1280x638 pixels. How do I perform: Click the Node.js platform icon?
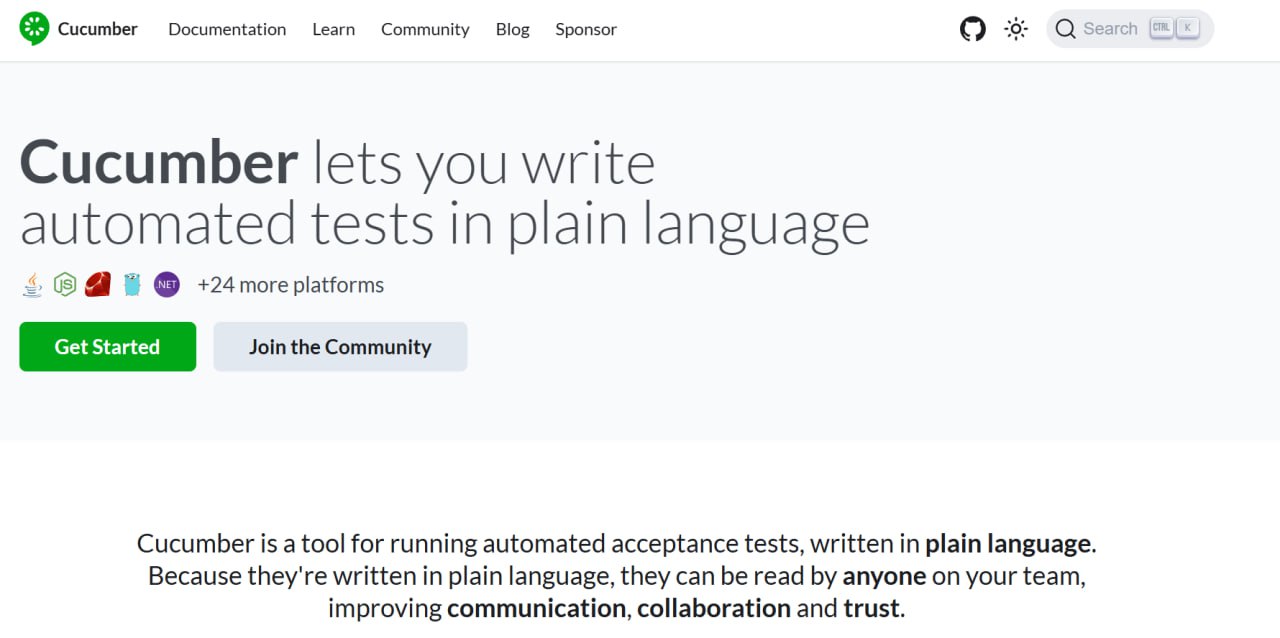(65, 285)
